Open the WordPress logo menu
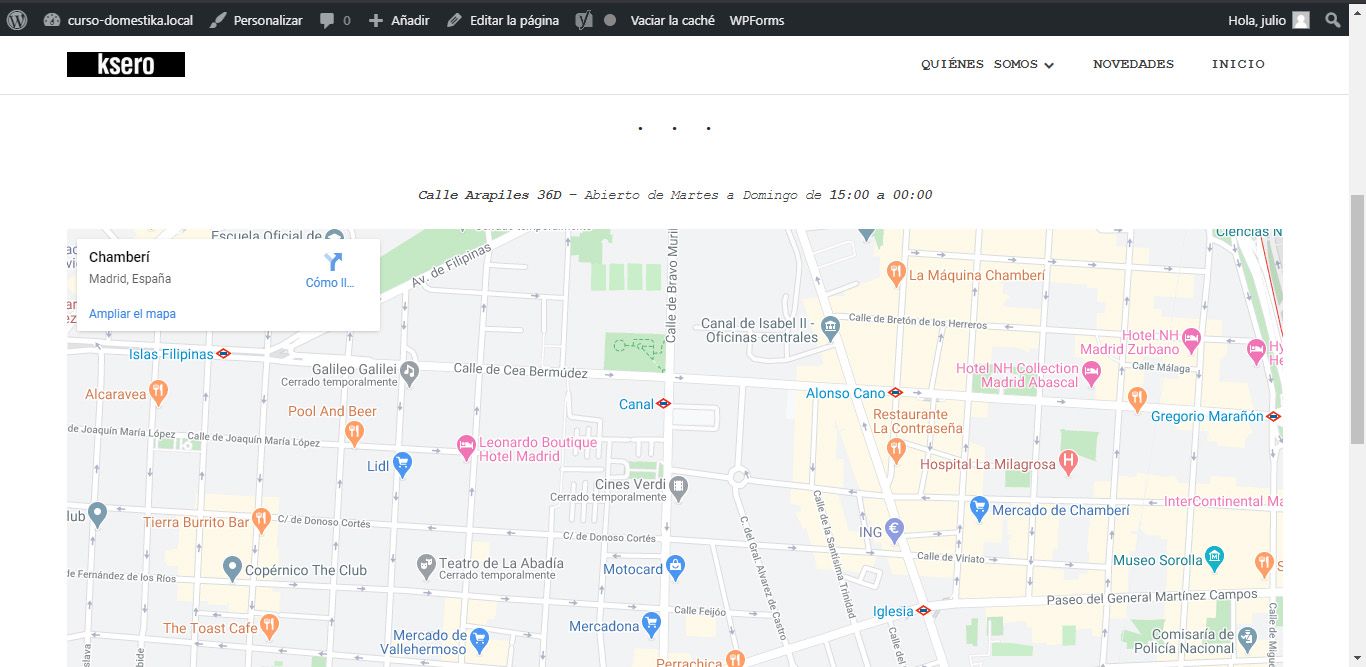Image resolution: width=1366 pixels, height=667 pixels. pyautogui.click(x=17, y=19)
